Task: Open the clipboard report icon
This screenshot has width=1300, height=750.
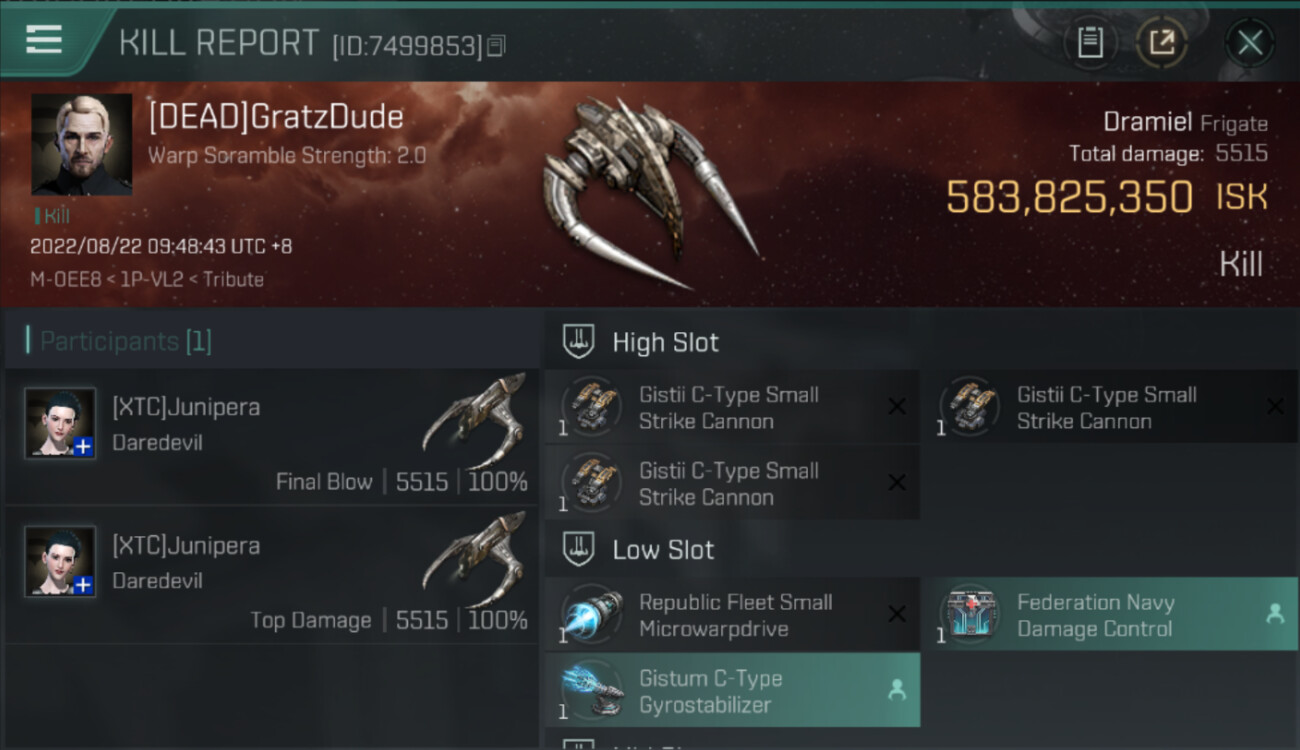Action: (1090, 43)
